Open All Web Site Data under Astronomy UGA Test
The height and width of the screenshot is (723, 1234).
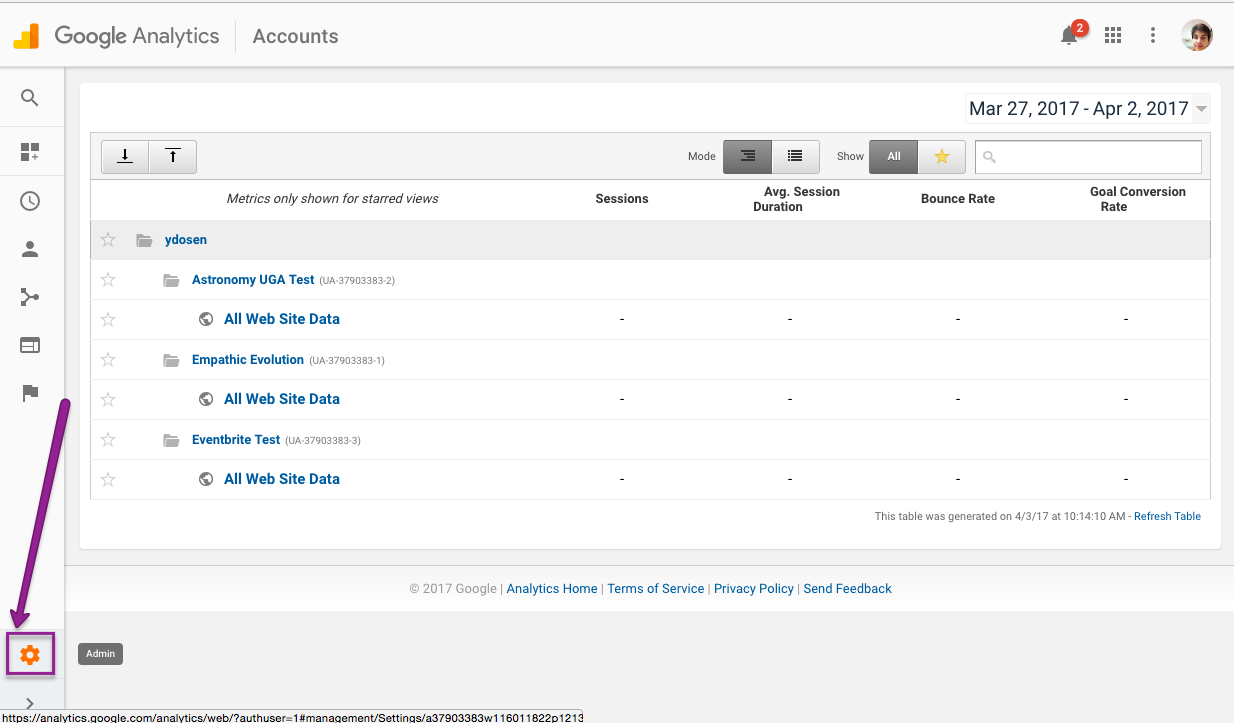(x=282, y=319)
